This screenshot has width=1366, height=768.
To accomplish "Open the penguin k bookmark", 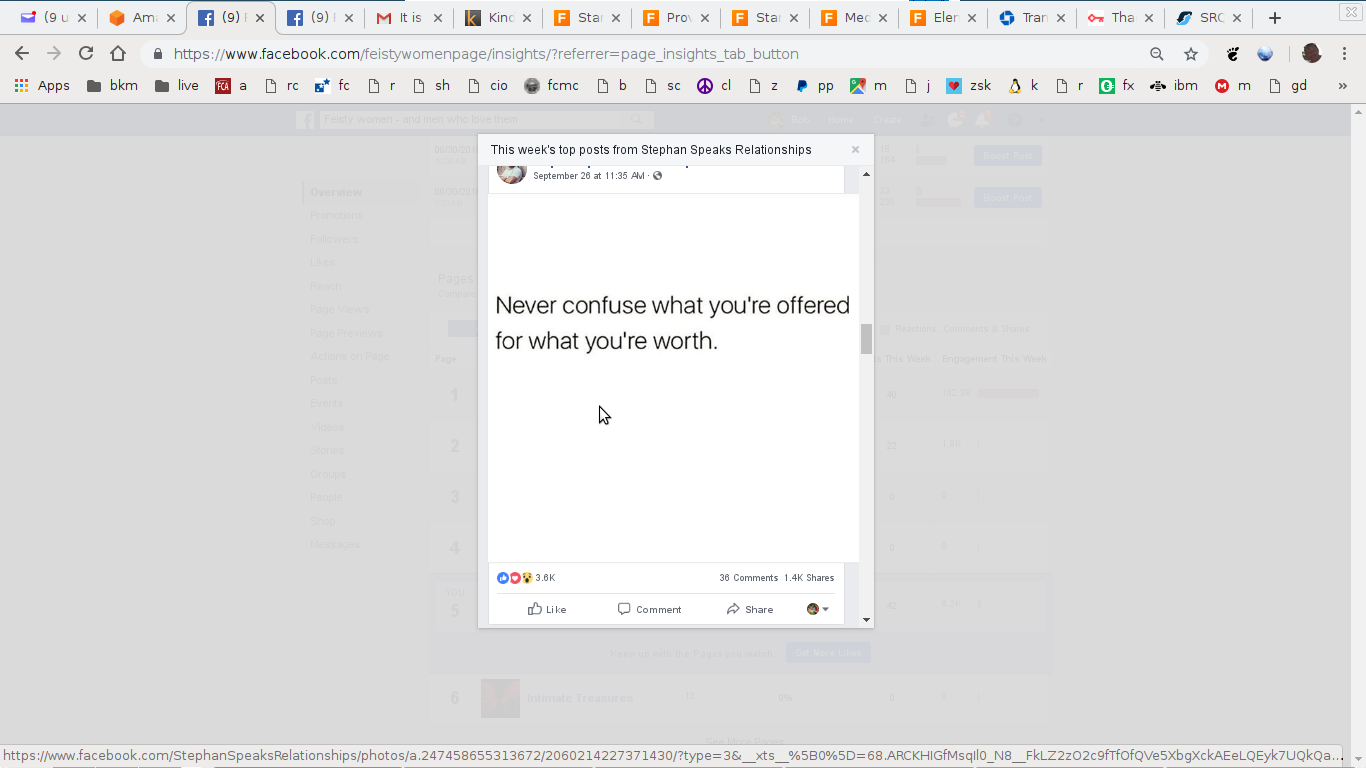I will click(x=1023, y=86).
